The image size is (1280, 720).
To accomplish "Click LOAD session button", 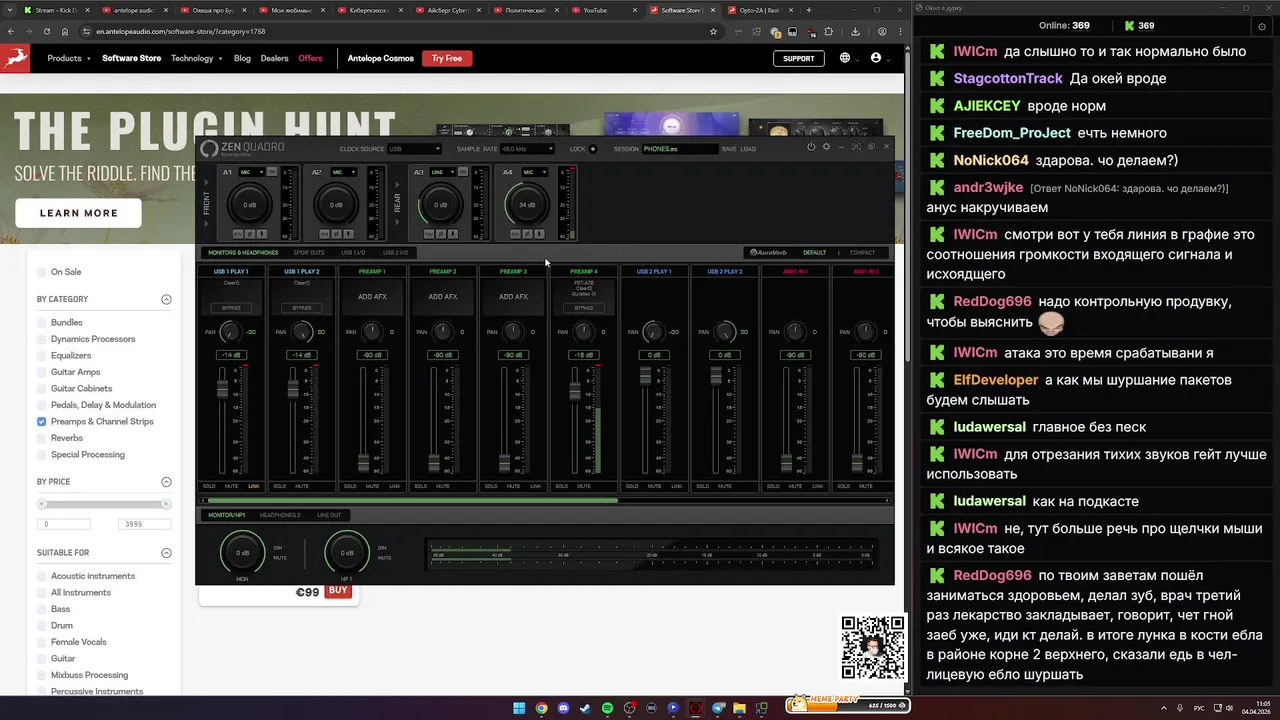I will click(748, 149).
